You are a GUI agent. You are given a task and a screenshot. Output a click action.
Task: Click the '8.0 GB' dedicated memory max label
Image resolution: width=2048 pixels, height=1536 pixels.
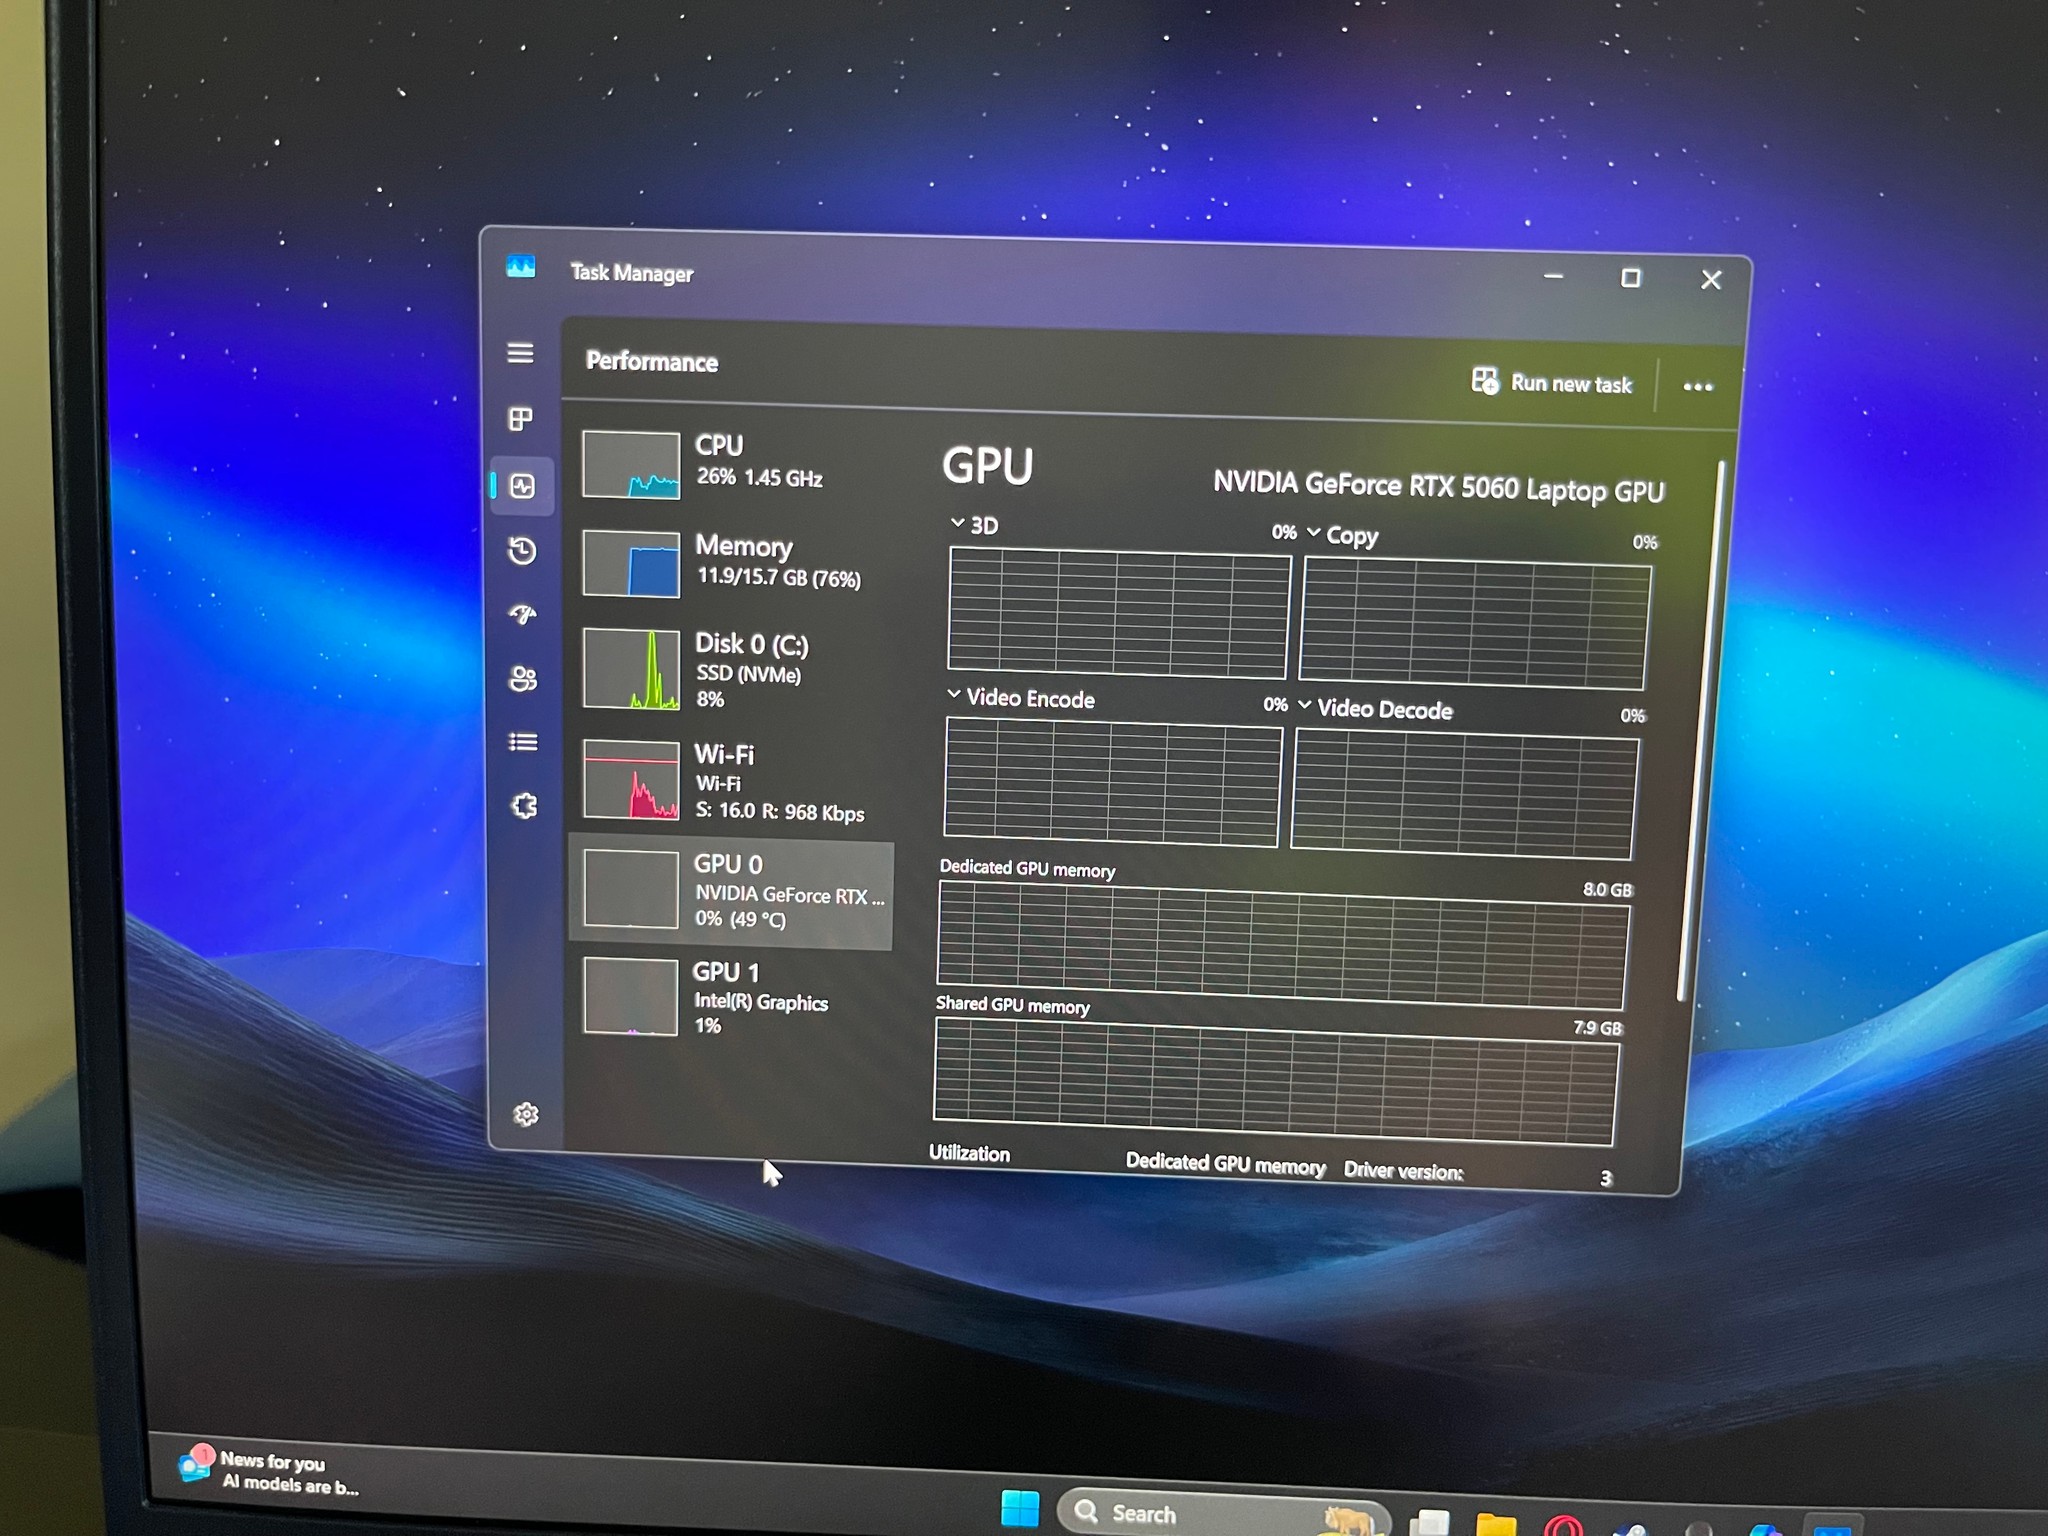(1607, 890)
